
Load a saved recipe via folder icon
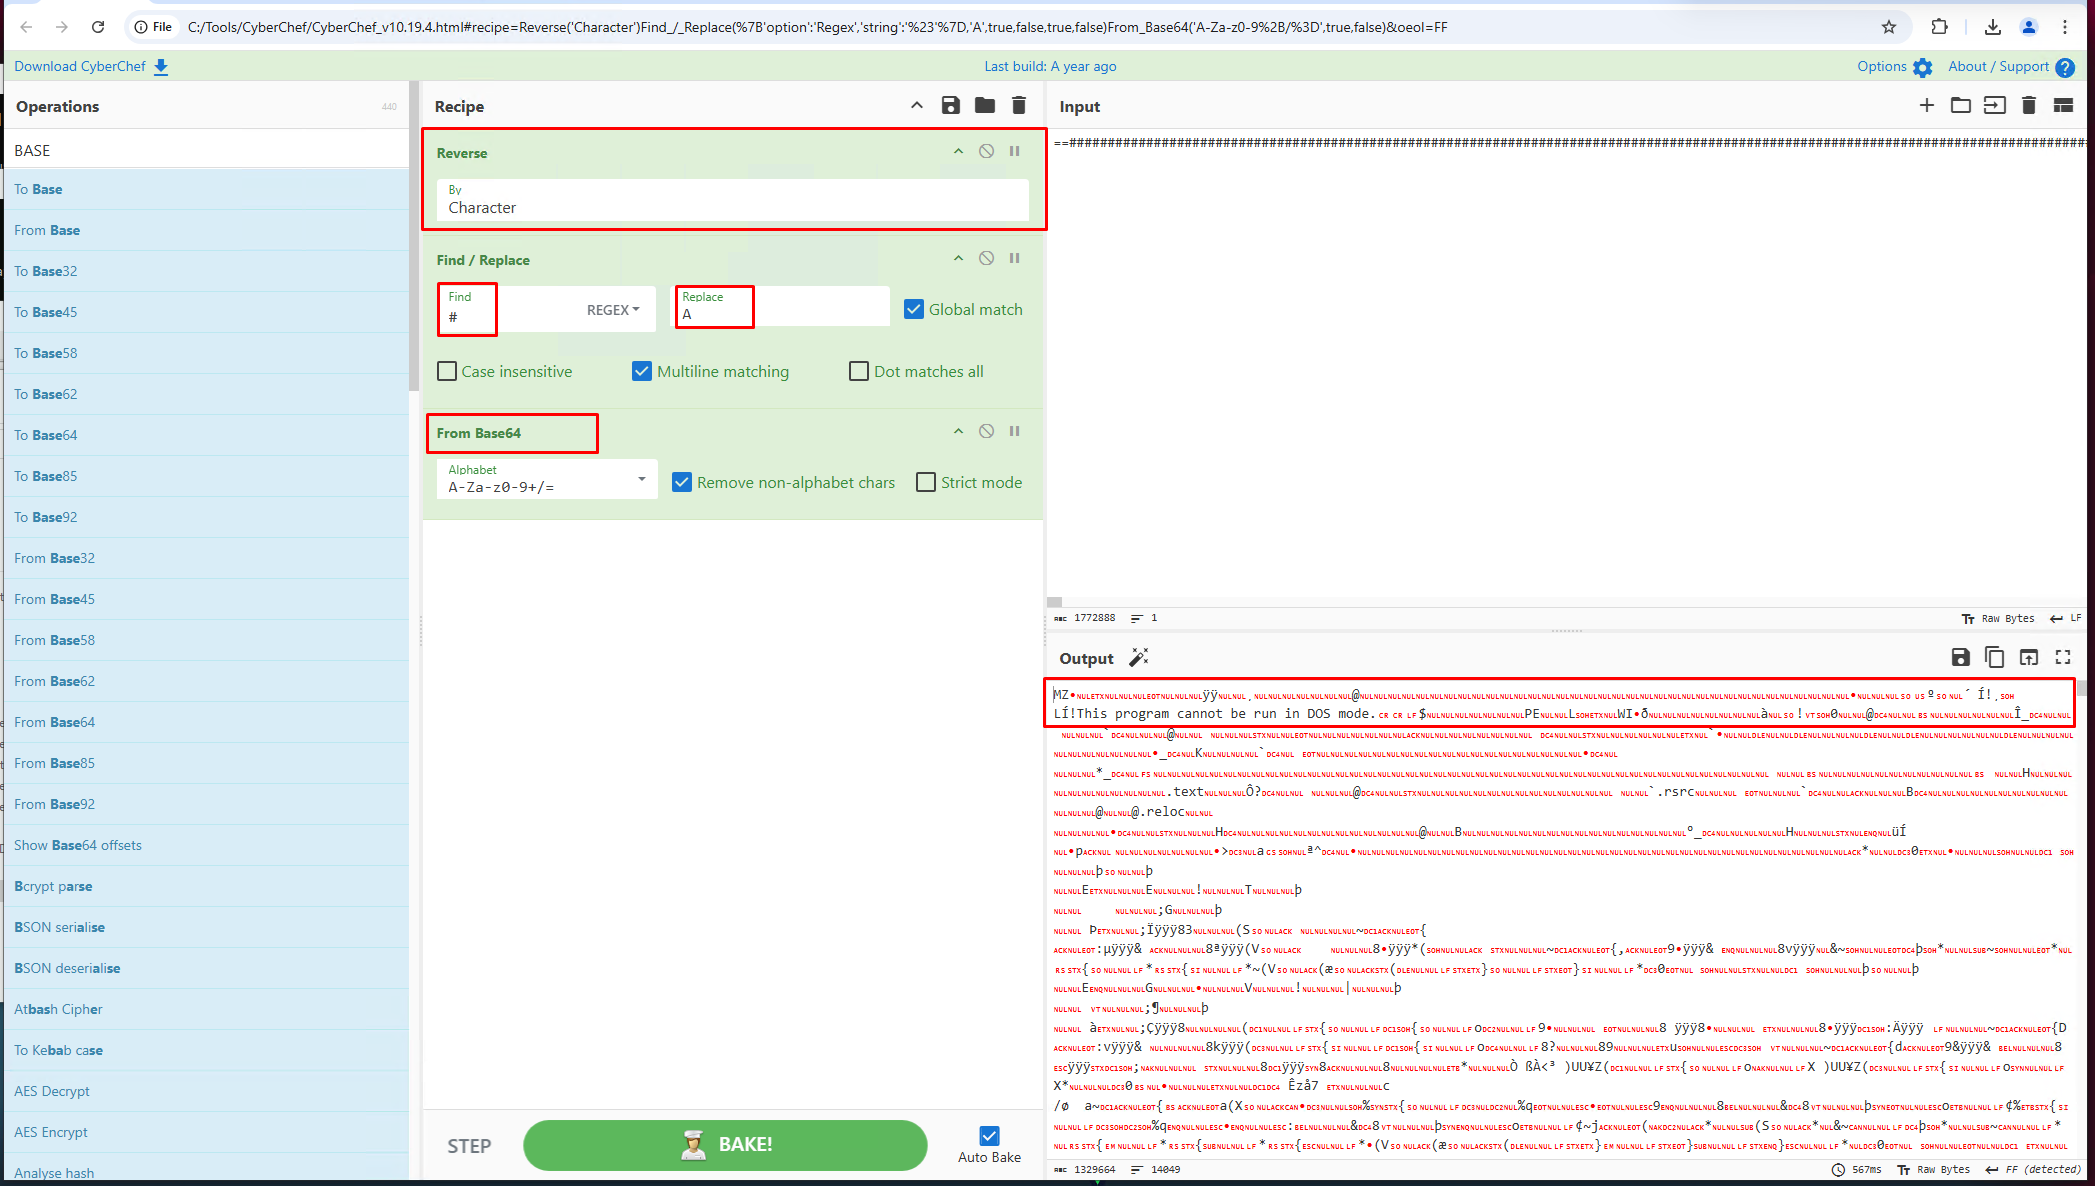coord(985,106)
